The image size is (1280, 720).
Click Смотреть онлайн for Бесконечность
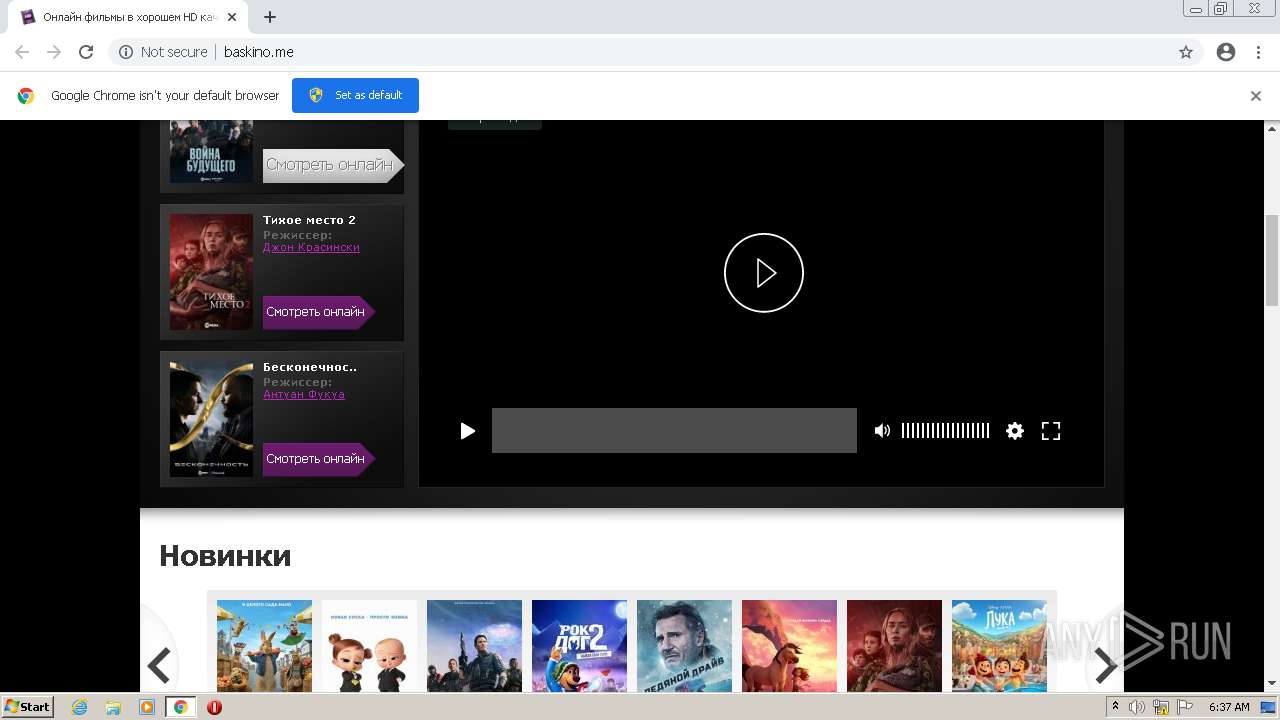(x=318, y=459)
